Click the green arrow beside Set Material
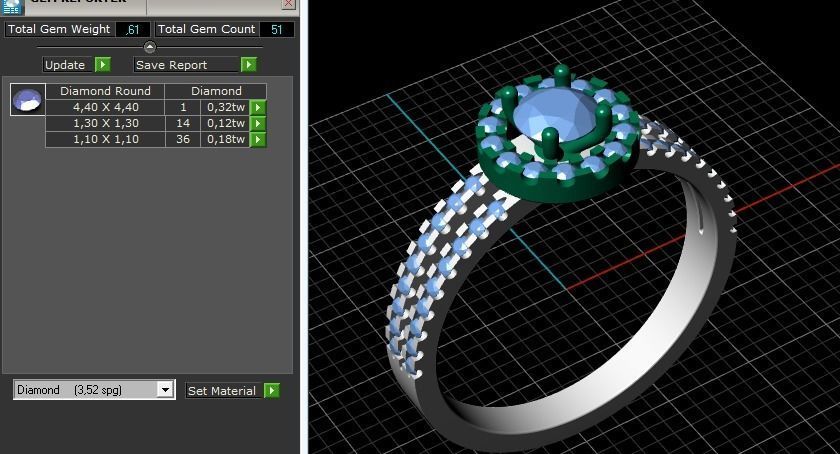The width and height of the screenshot is (840, 454). tap(272, 390)
